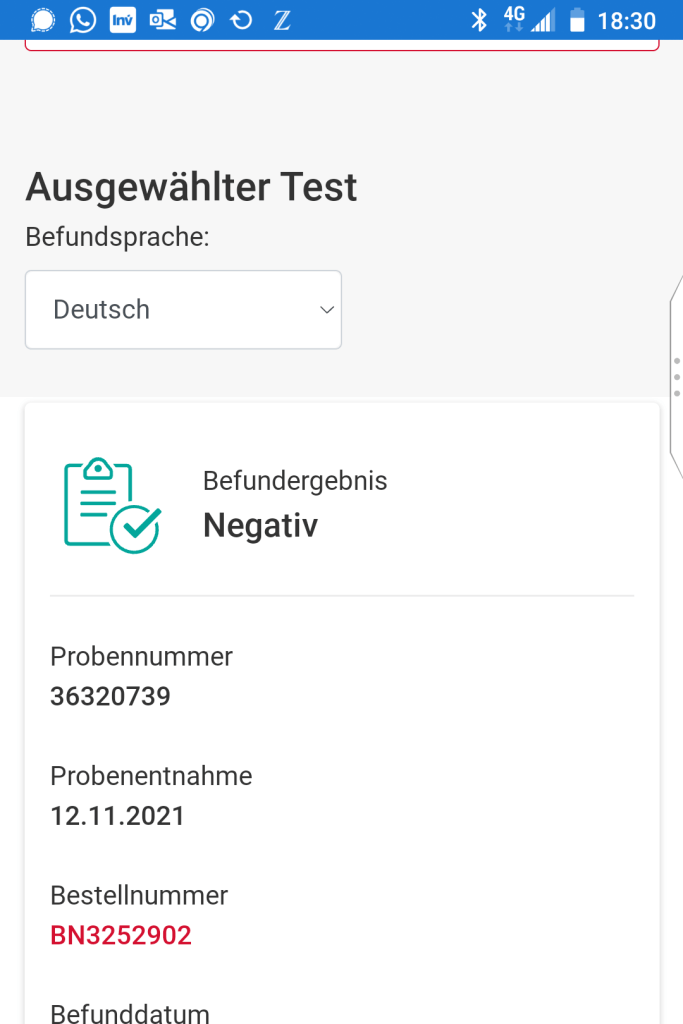Select the Probennummer value 36320739
Screen dimensions: 683x1024
(x=110, y=696)
